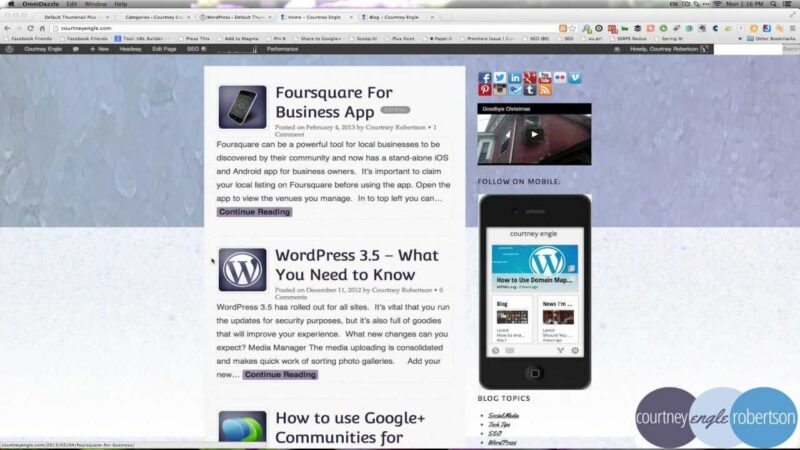Open the Google+ social icon in sidebar
Image resolution: width=800 pixels, height=450 pixels.
tap(530, 78)
